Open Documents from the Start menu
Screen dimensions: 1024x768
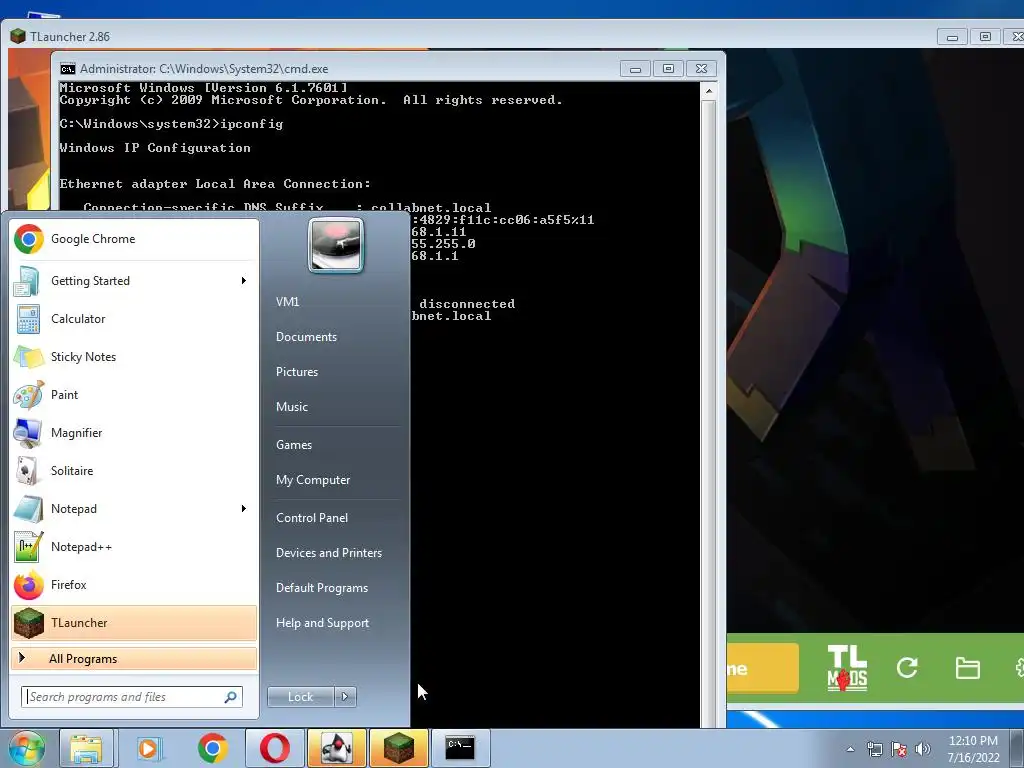point(306,337)
